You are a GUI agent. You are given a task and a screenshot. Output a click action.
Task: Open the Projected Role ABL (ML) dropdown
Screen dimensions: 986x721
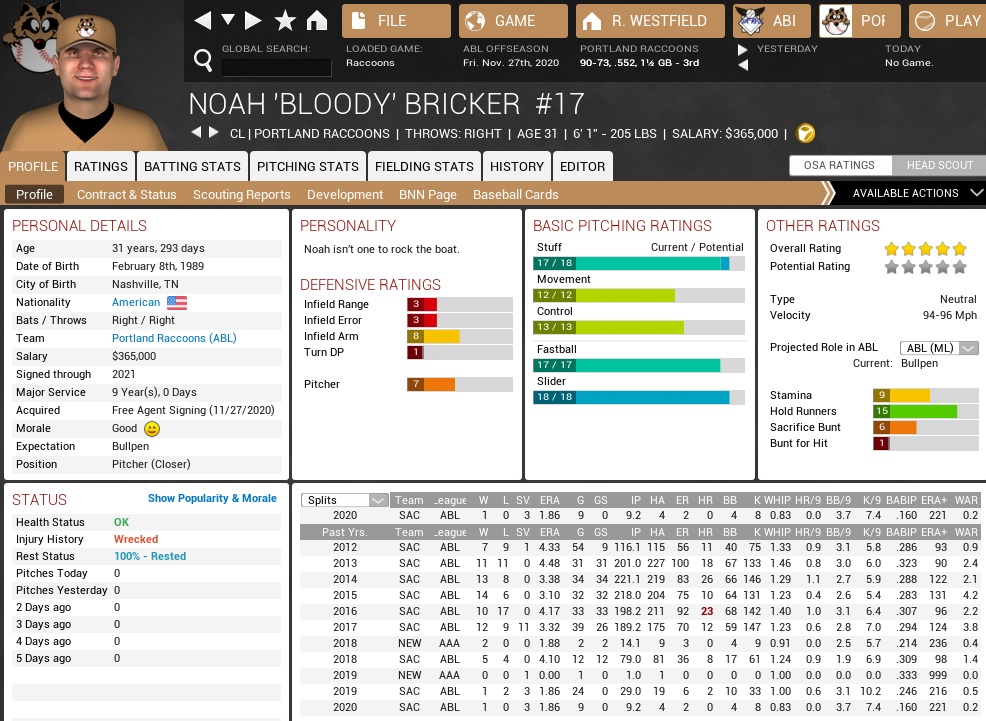point(939,348)
